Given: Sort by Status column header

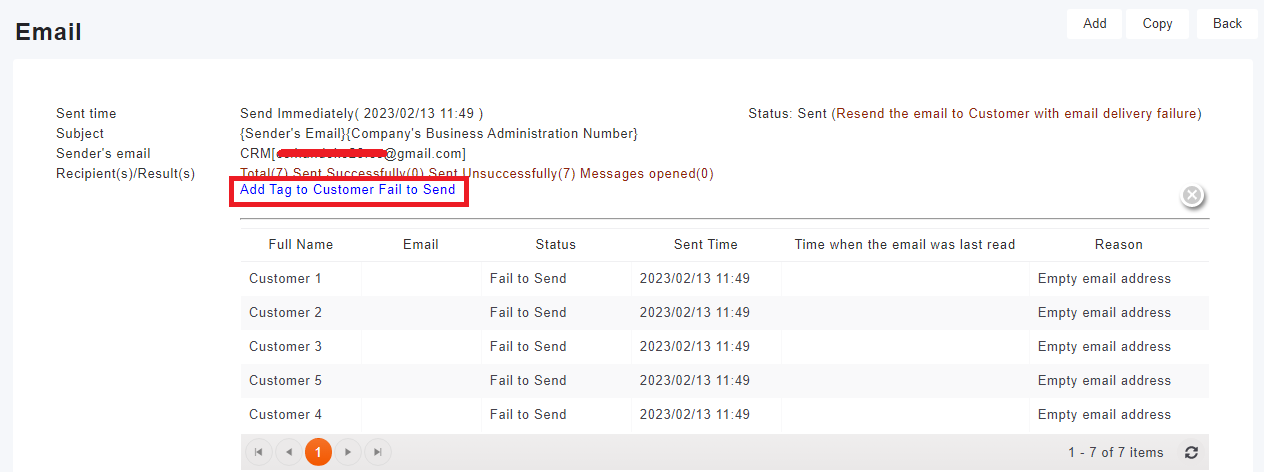Looking at the screenshot, I should (x=556, y=244).
